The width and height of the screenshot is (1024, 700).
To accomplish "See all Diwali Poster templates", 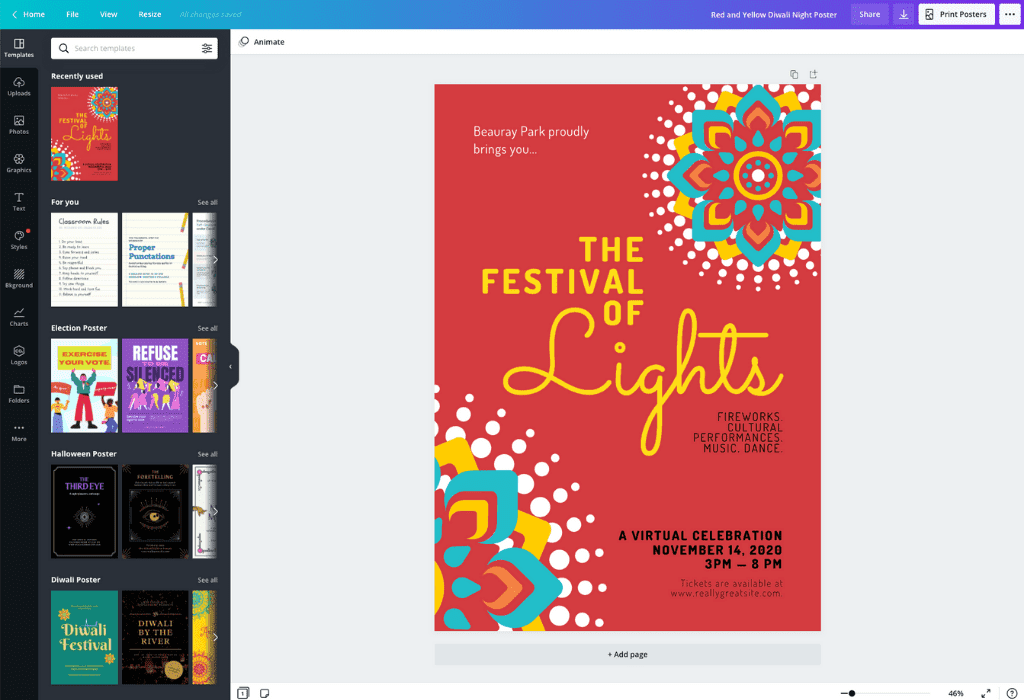I will tap(208, 579).
